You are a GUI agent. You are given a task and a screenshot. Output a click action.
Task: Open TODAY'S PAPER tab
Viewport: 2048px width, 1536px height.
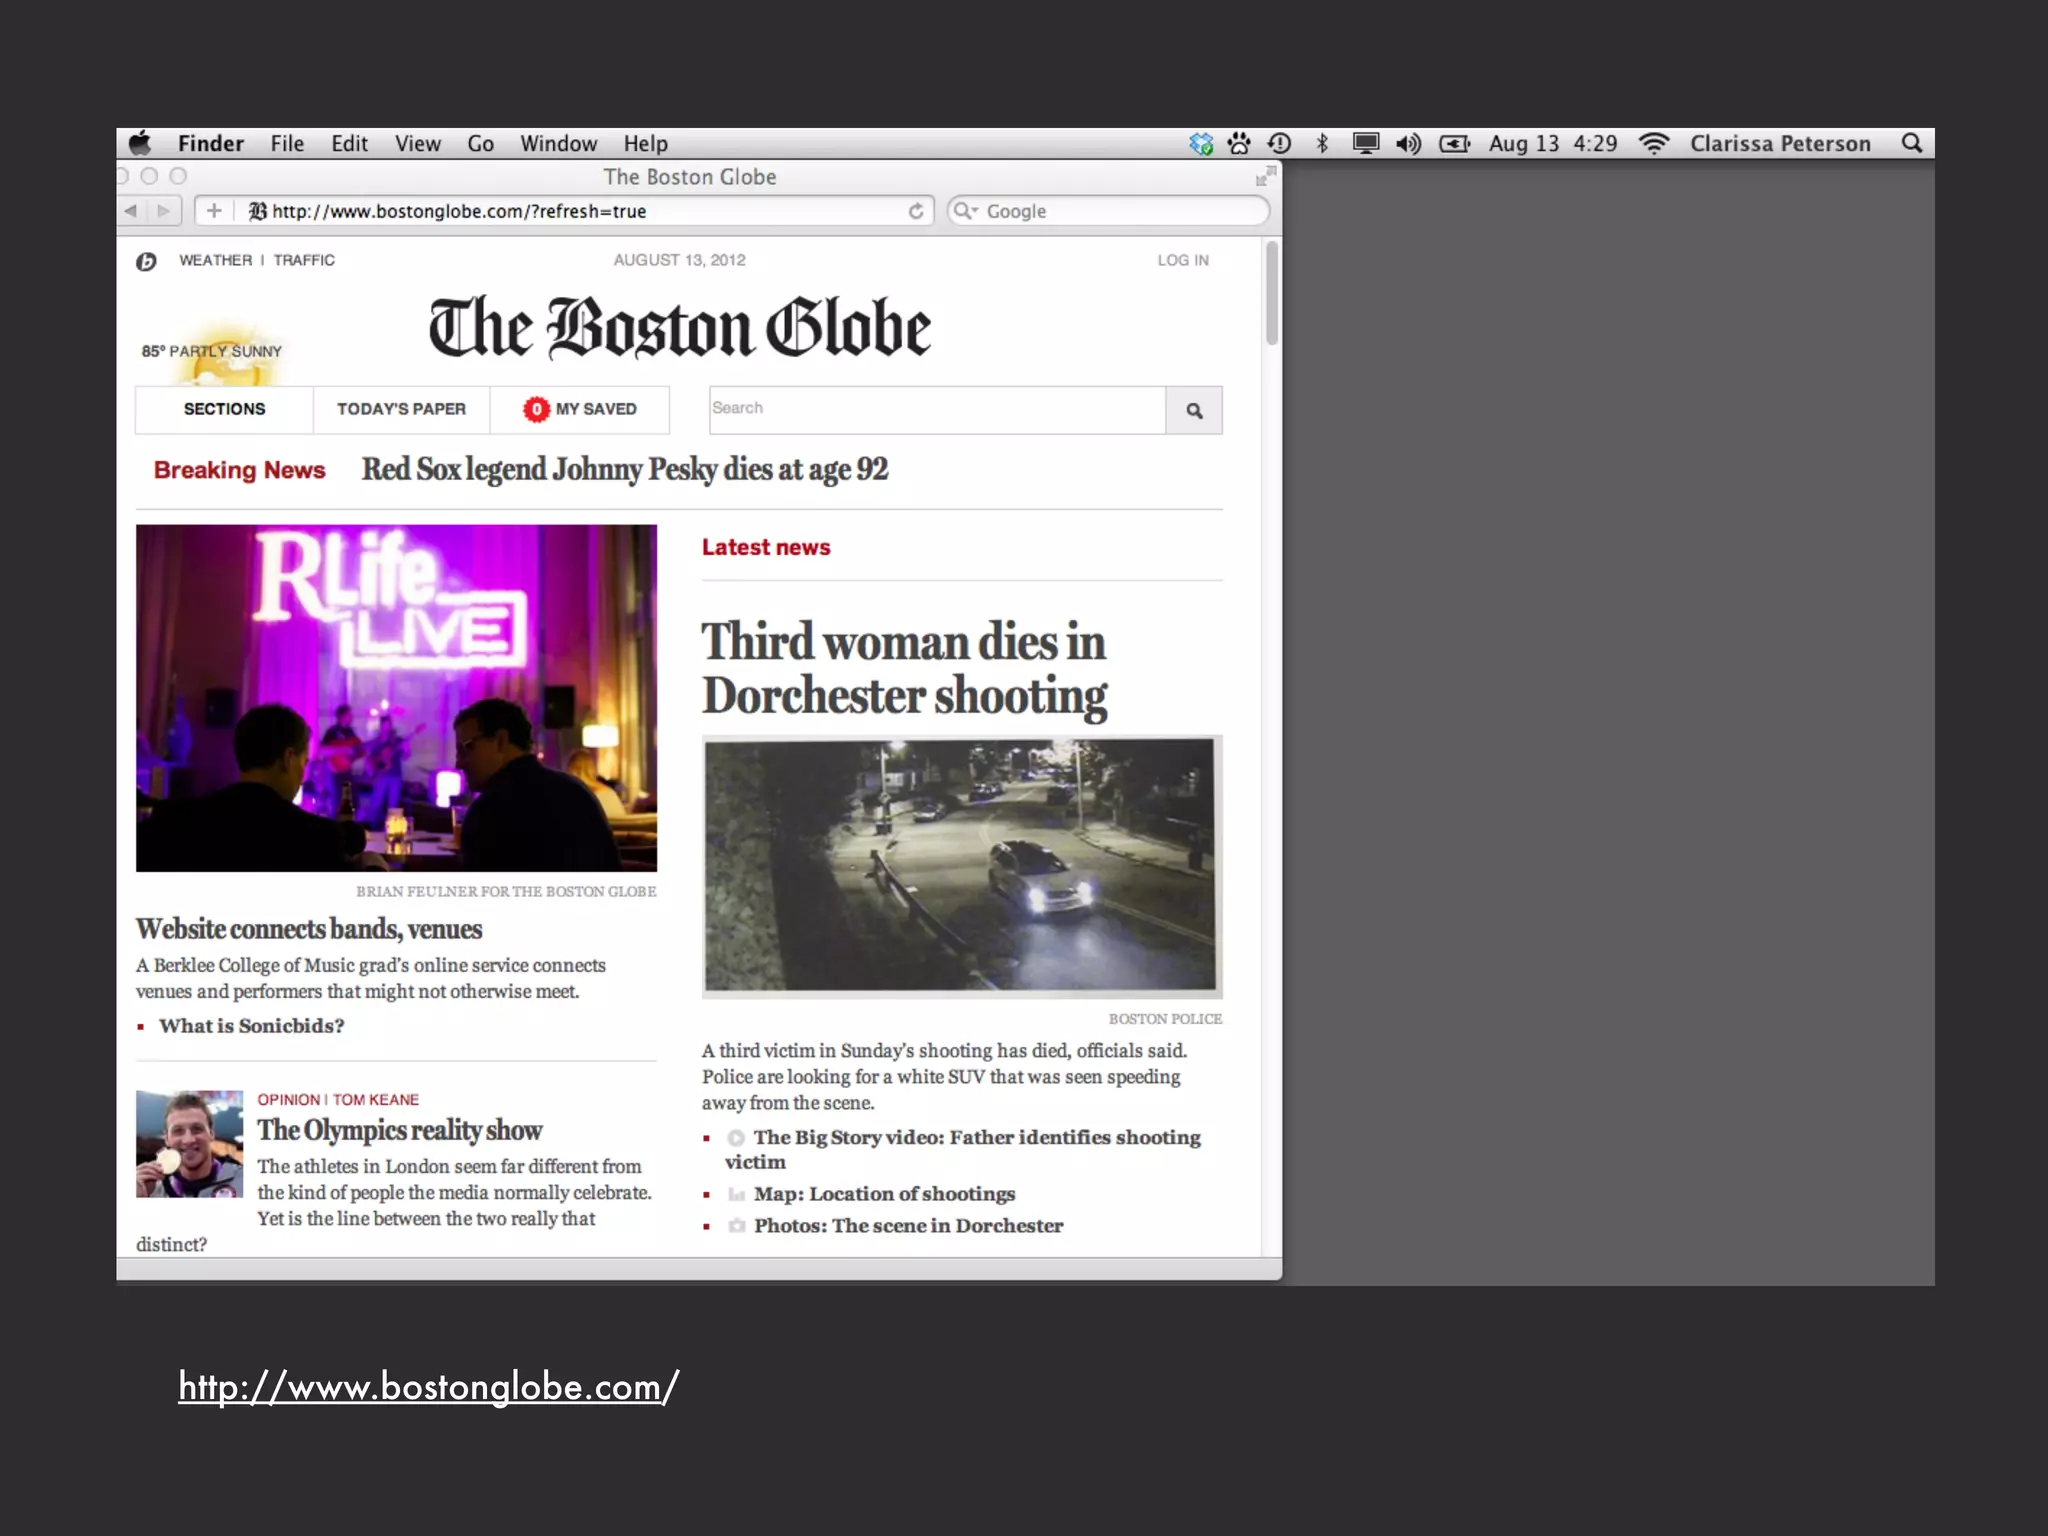pos(401,409)
